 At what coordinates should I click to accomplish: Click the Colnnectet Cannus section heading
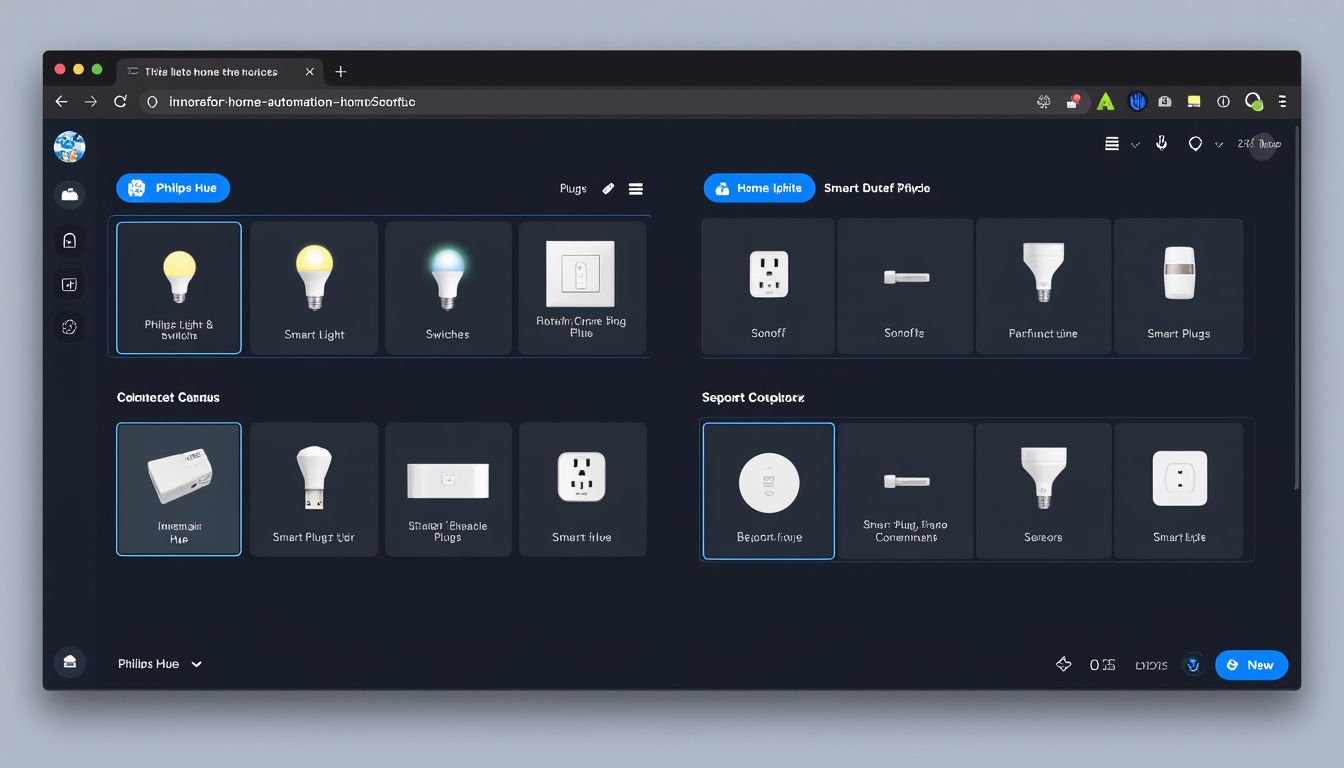(168, 397)
